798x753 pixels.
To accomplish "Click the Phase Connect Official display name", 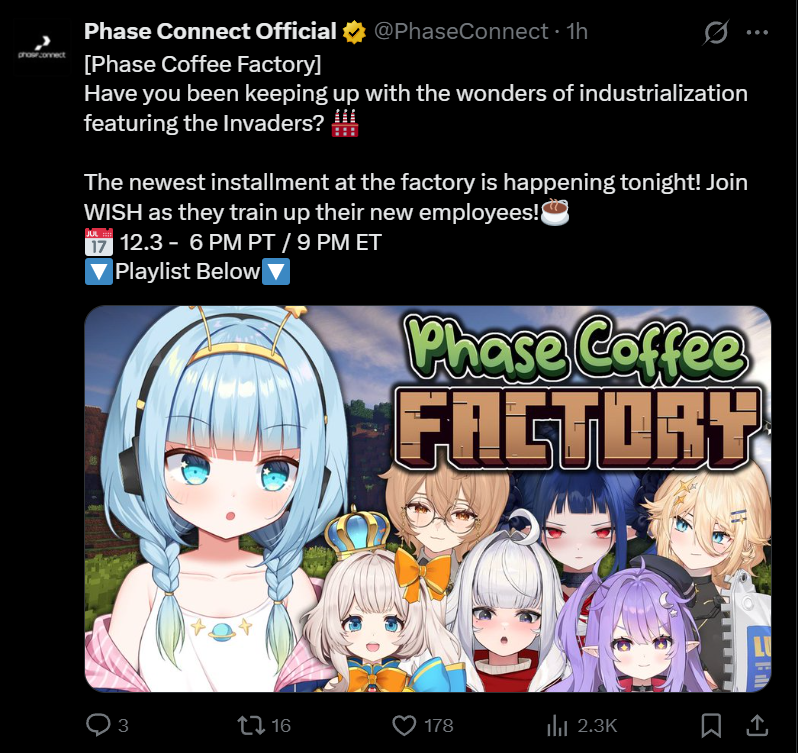I will 210,32.
